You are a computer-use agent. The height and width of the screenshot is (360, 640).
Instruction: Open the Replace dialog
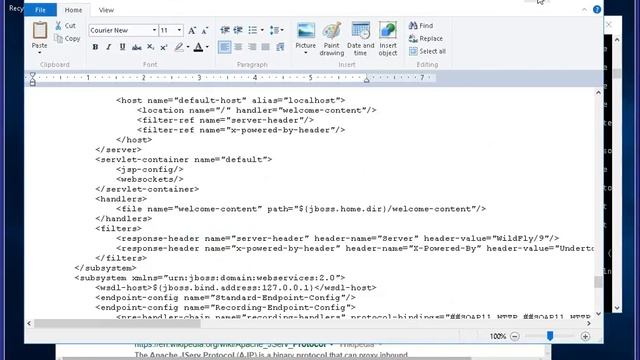[426, 39]
